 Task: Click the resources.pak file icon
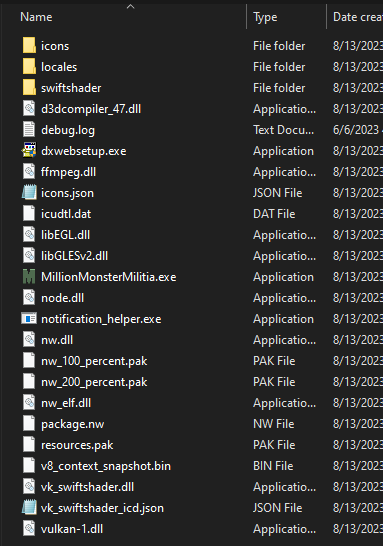click(x=29, y=445)
